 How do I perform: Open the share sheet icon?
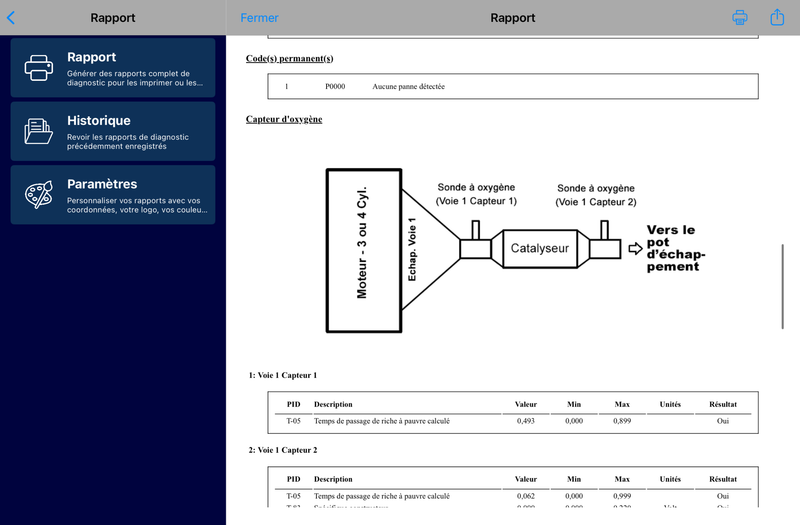pos(777,18)
